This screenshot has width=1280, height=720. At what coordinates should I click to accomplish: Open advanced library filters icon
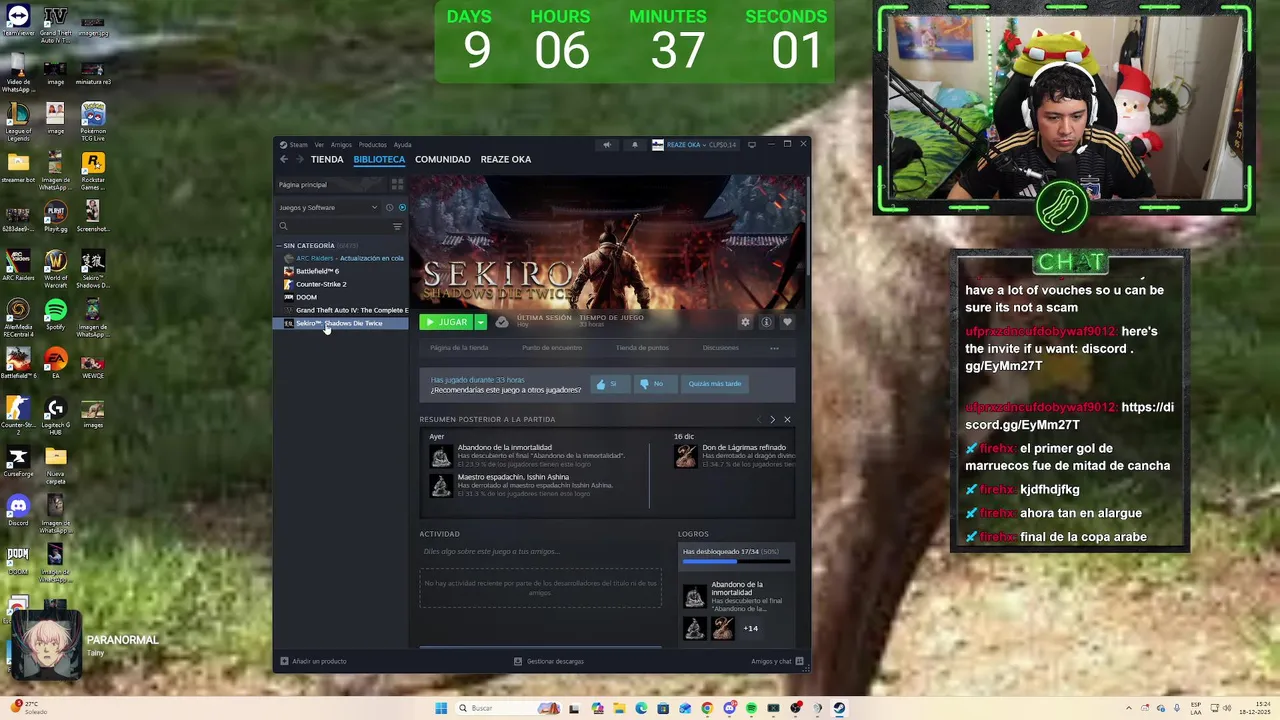click(397, 226)
